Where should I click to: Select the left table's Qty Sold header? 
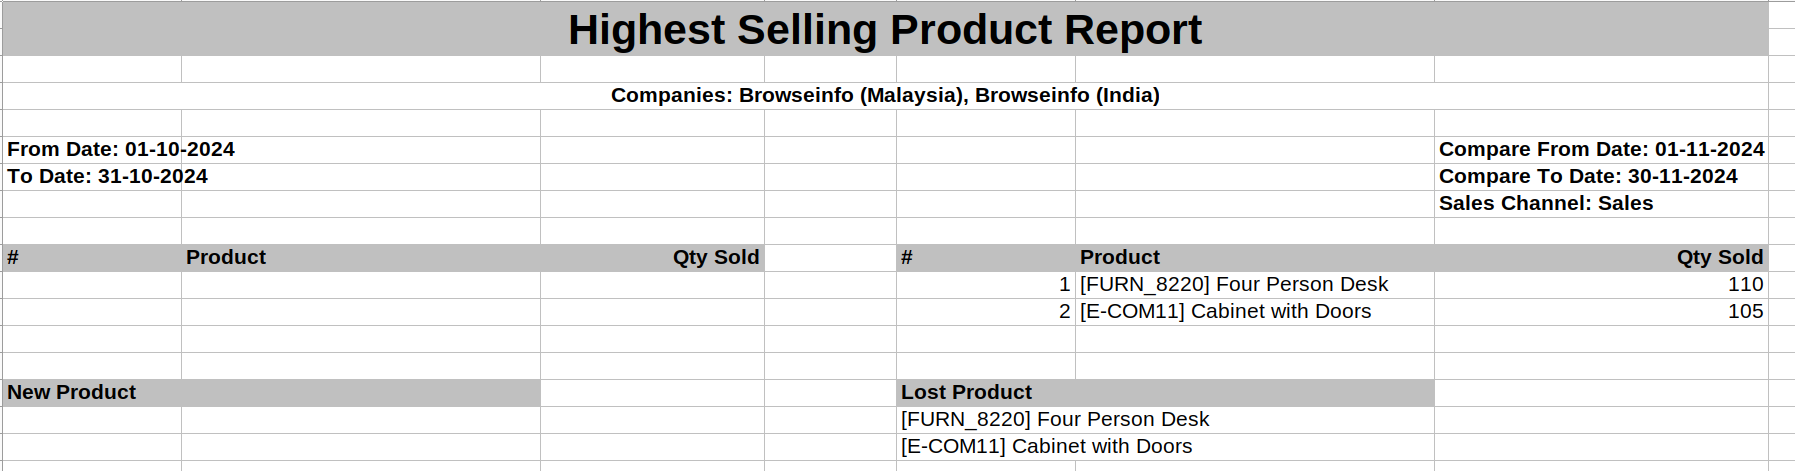coord(715,257)
